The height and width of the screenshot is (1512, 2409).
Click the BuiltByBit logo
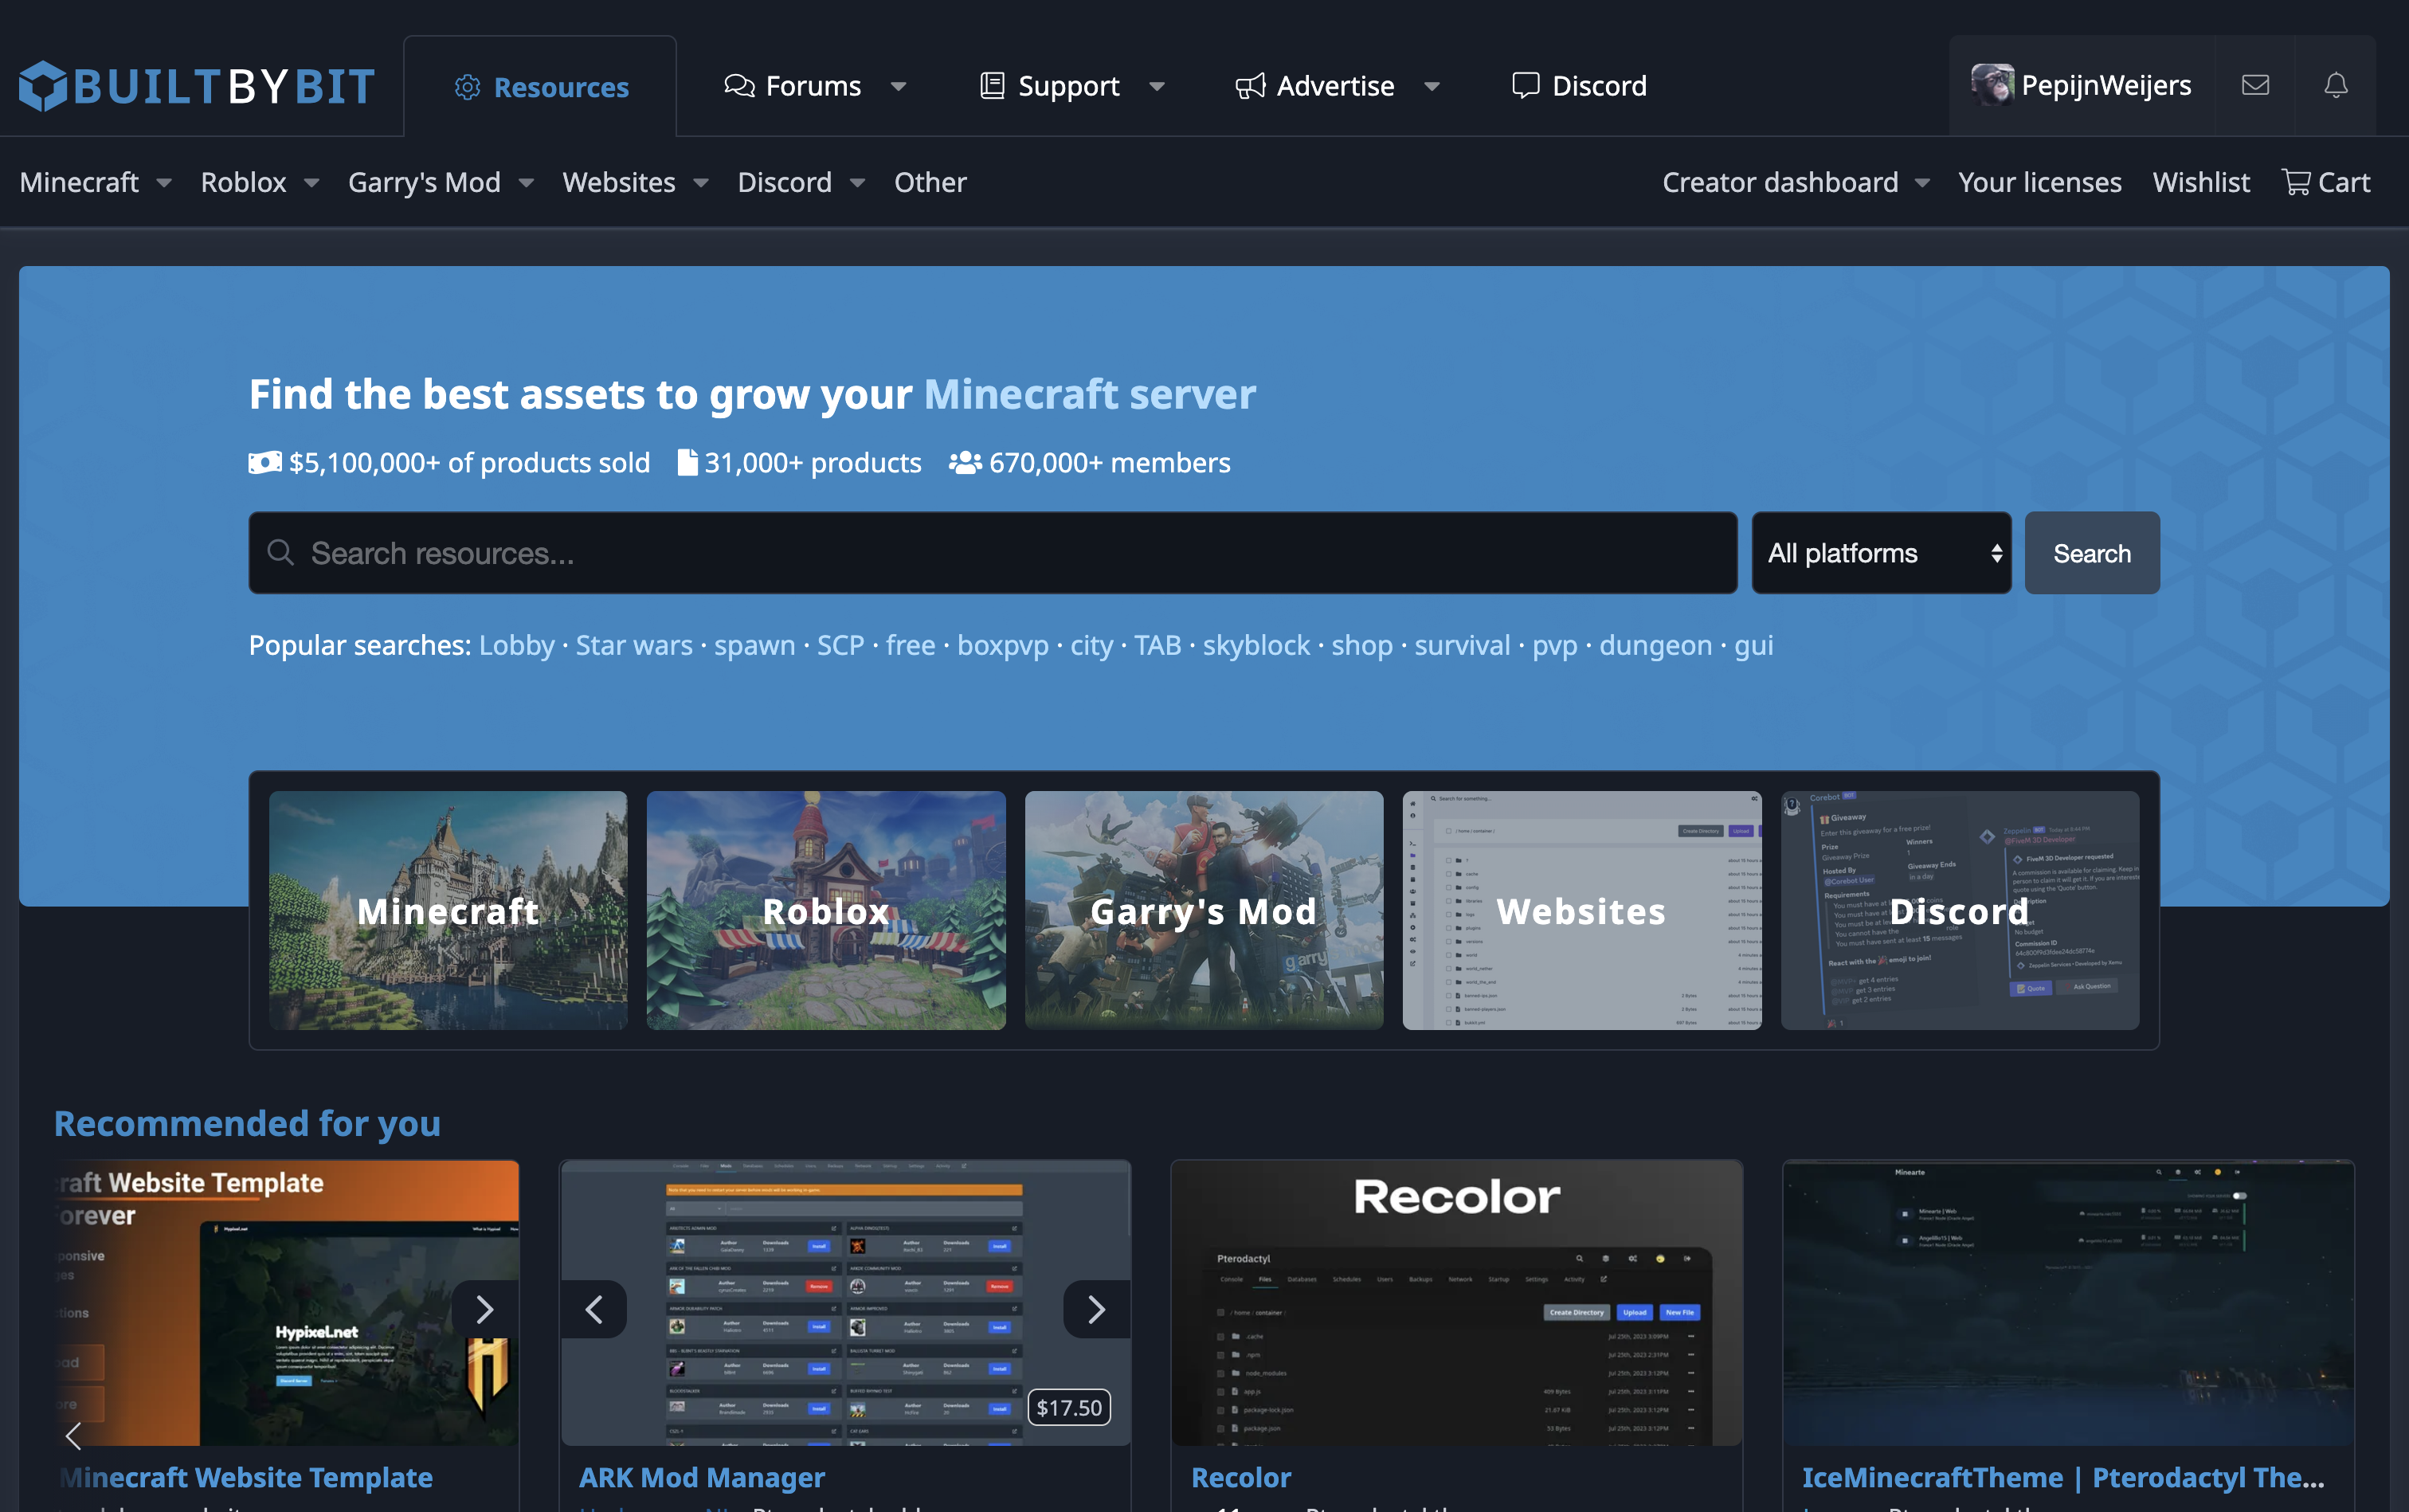click(197, 86)
